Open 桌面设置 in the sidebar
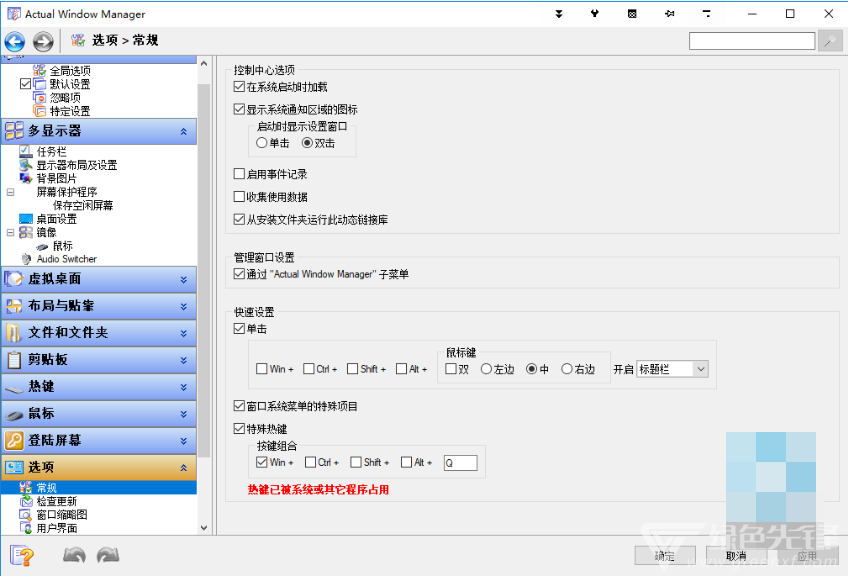Screen dimensions: 848x576 tap(57, 219)
